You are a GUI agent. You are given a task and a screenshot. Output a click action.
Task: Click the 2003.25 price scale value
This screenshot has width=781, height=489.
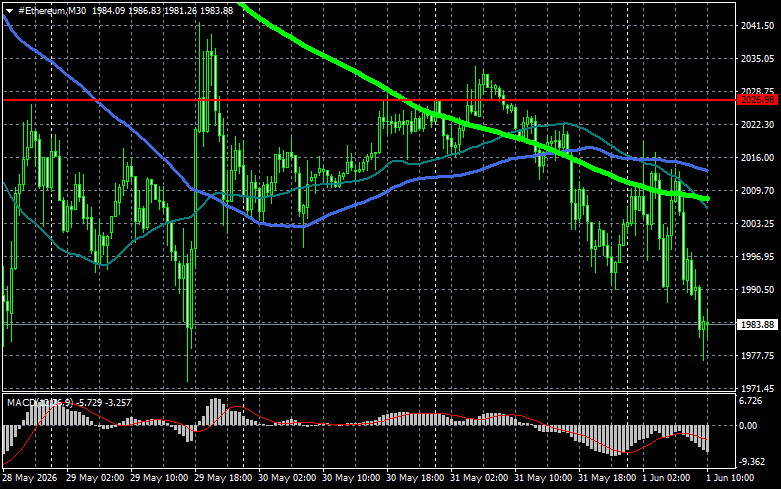coord(758,224)
